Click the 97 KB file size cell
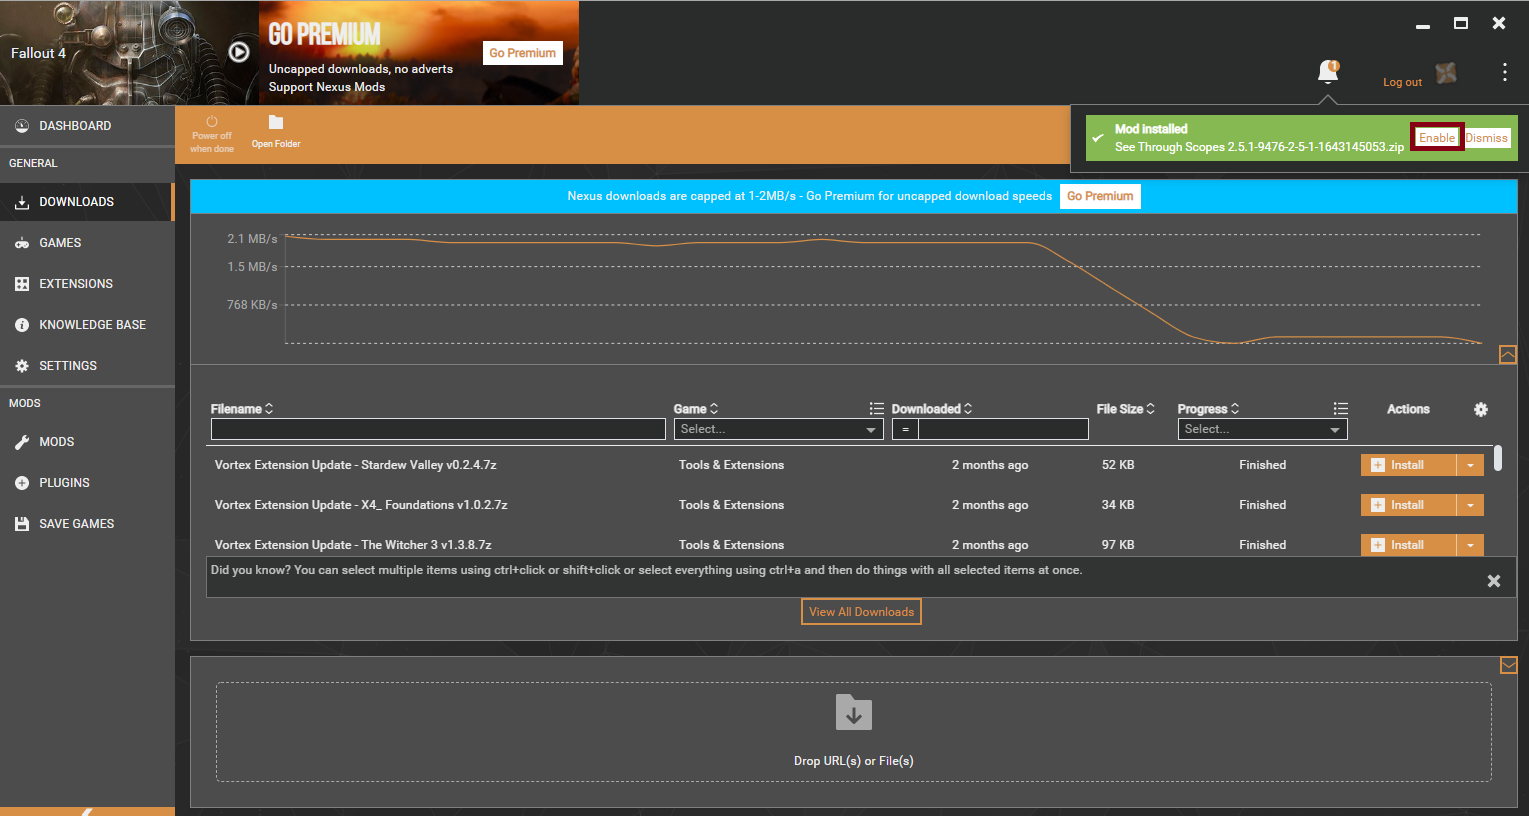 (1118, 545)
